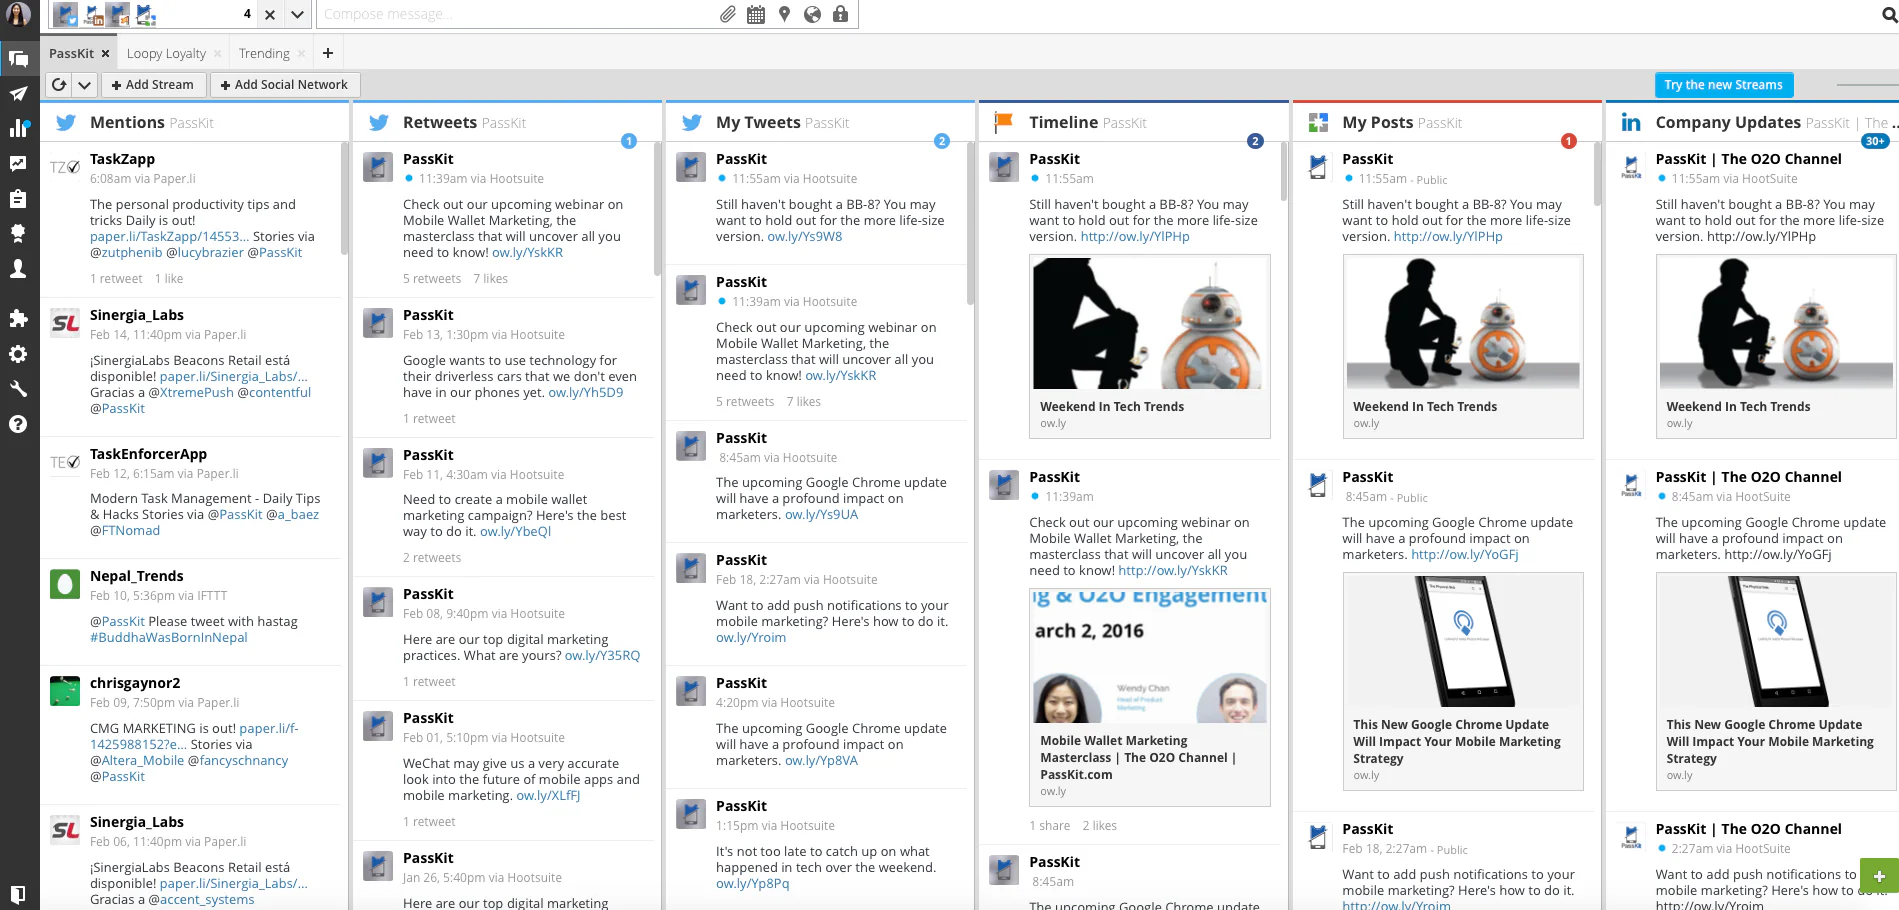Click the Mentions stream scrollbar
This screenshot has width=1899, height=910.
[344, 198]
